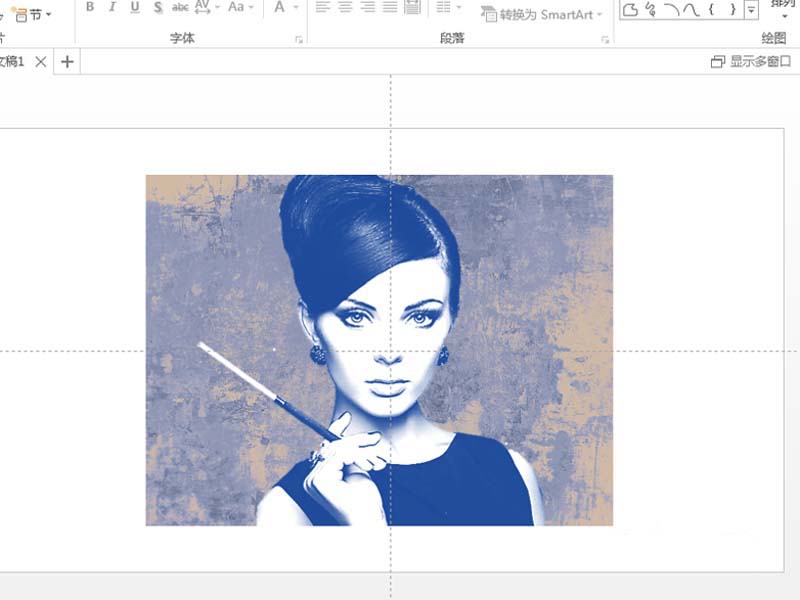
Task: Close the 文稿1 document tab
Action: (x=41, y=62)
